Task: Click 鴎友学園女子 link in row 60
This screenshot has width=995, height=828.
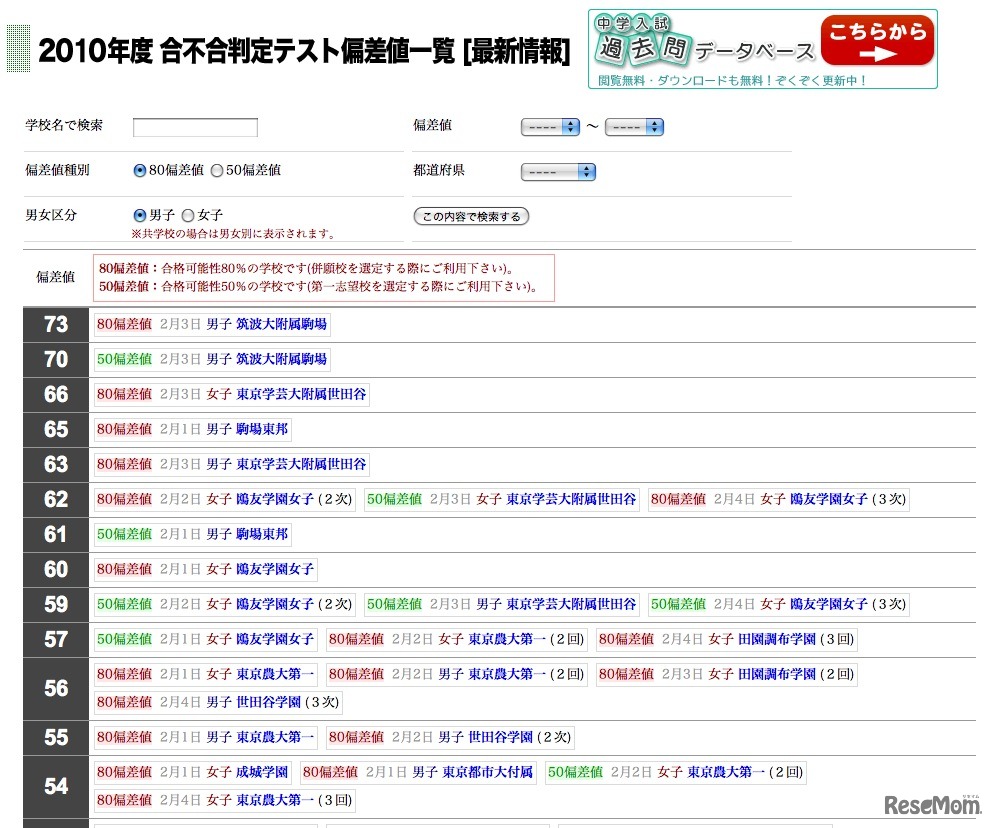Action: click(275, 569)
